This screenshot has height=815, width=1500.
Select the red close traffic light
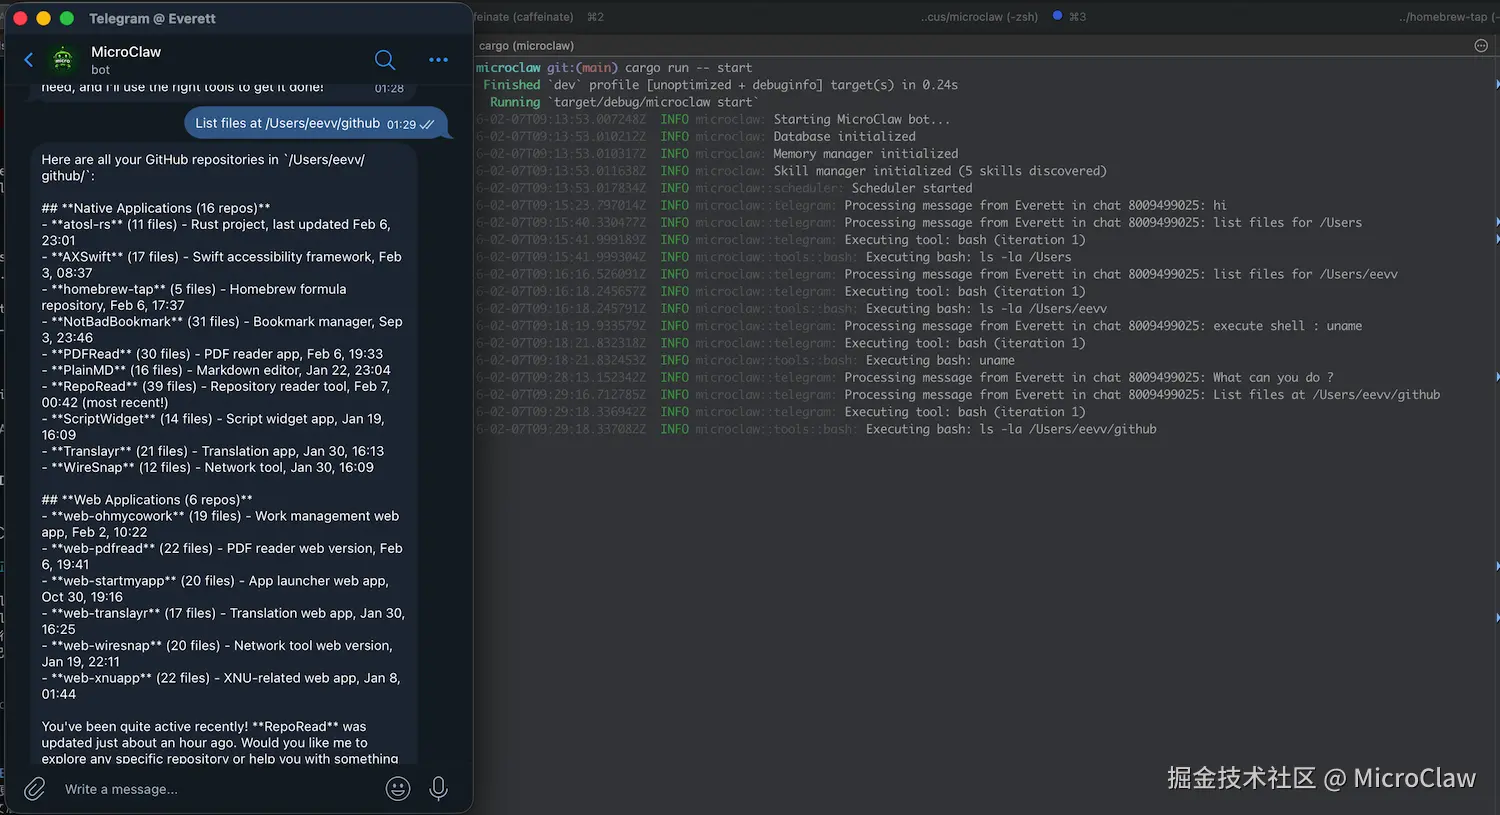[19, 18]
